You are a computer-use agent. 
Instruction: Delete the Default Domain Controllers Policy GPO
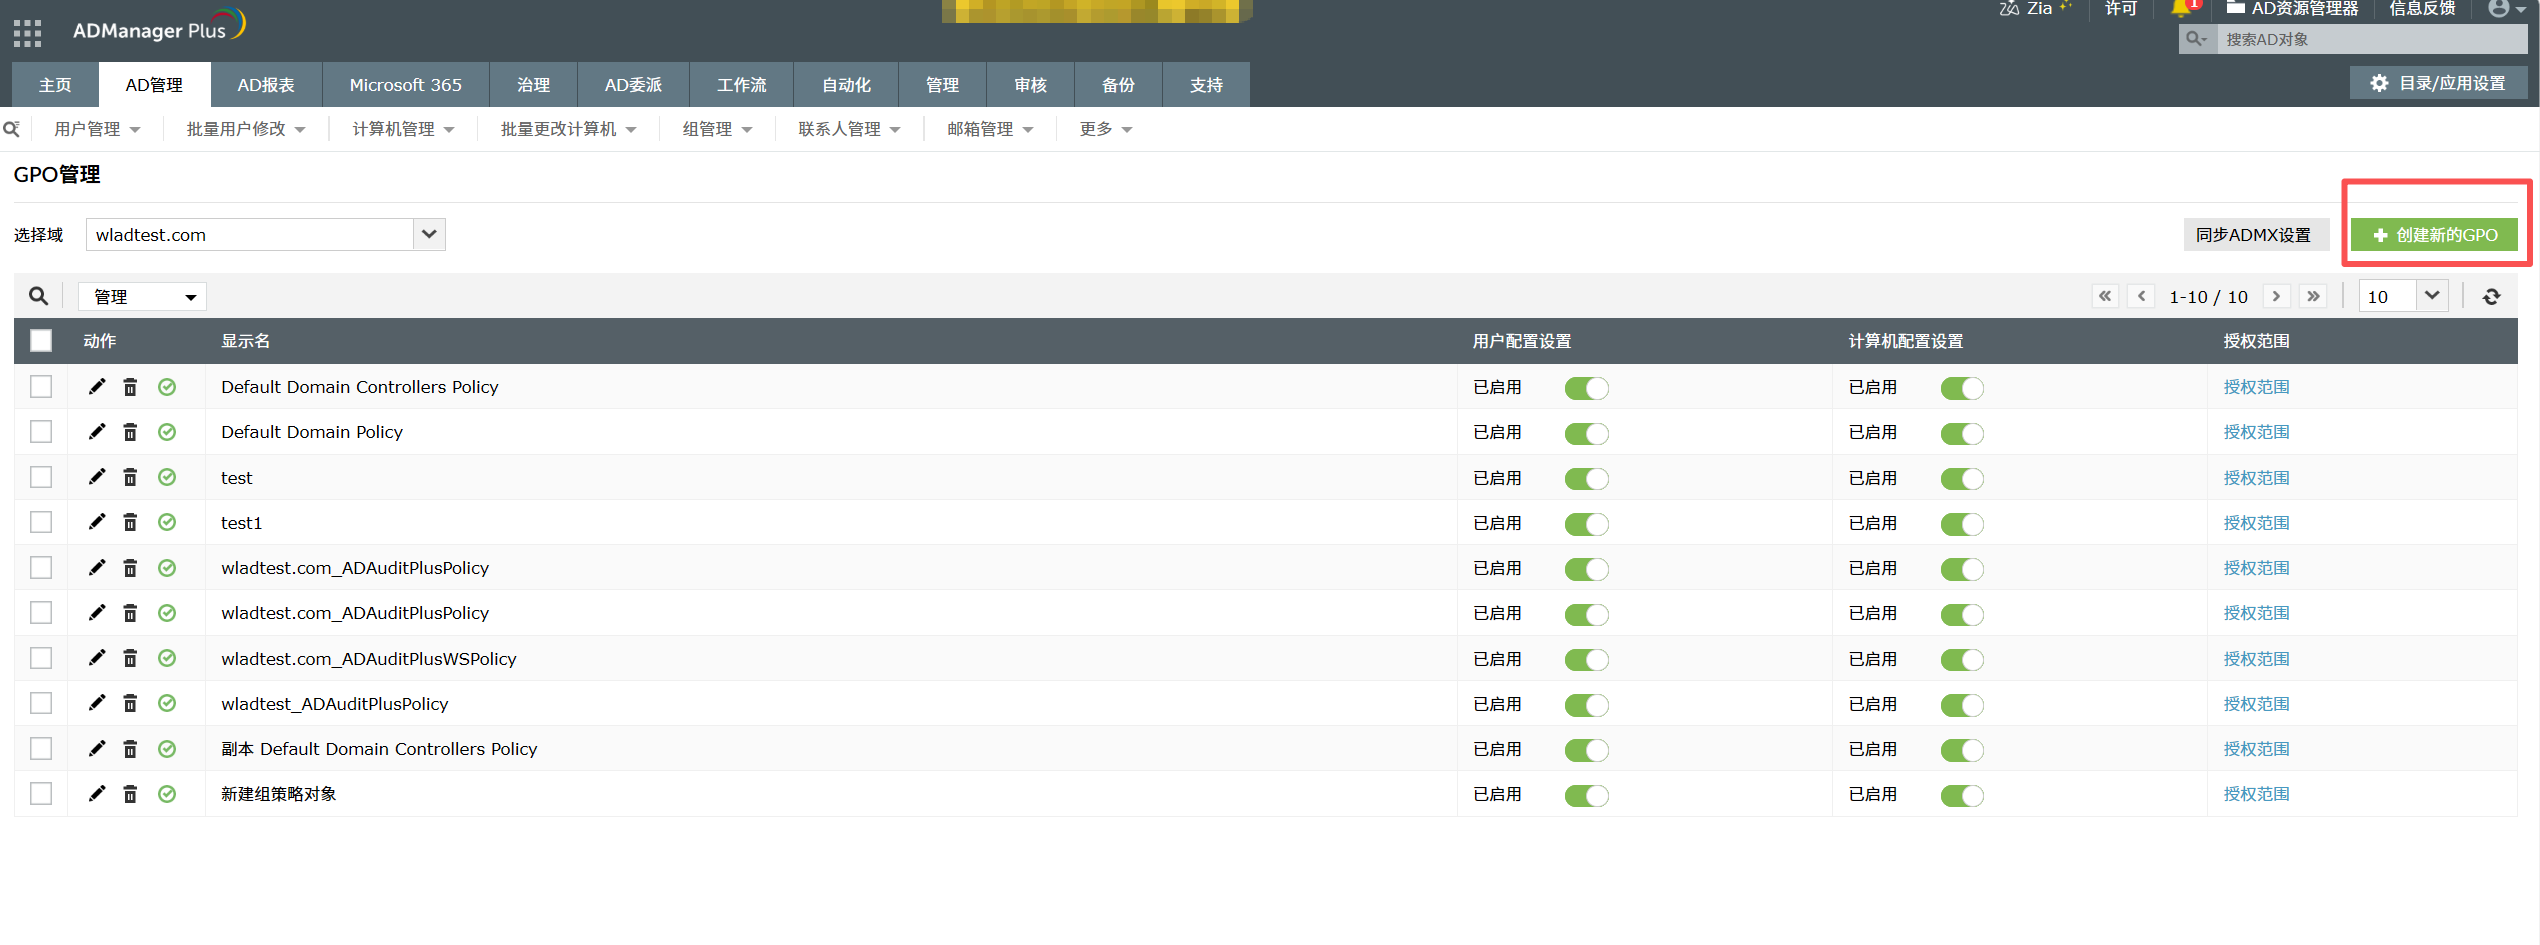click(x=130, y=387)
